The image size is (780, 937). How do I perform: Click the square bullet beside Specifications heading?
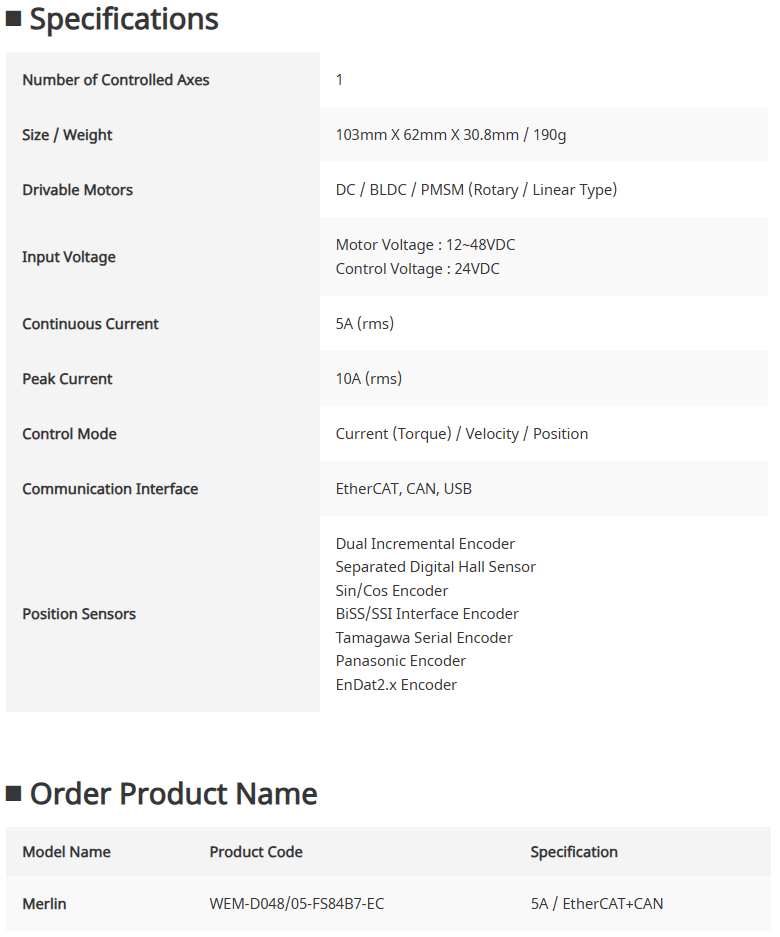click(x=13, y=19)
